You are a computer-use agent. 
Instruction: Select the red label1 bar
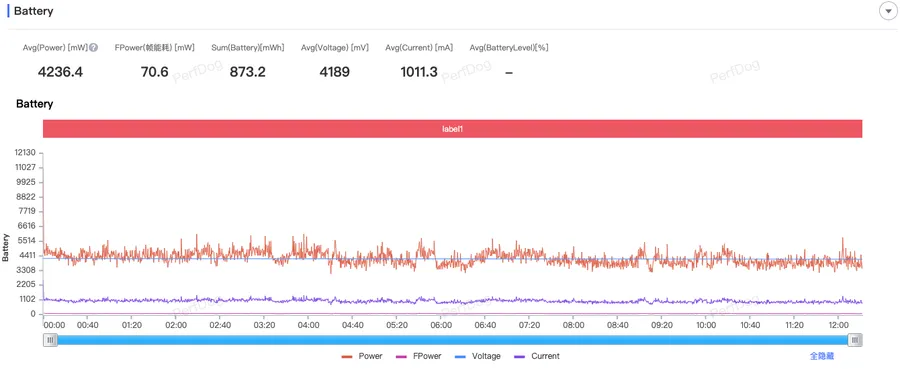pyautogui.click(x=452, y=129)
